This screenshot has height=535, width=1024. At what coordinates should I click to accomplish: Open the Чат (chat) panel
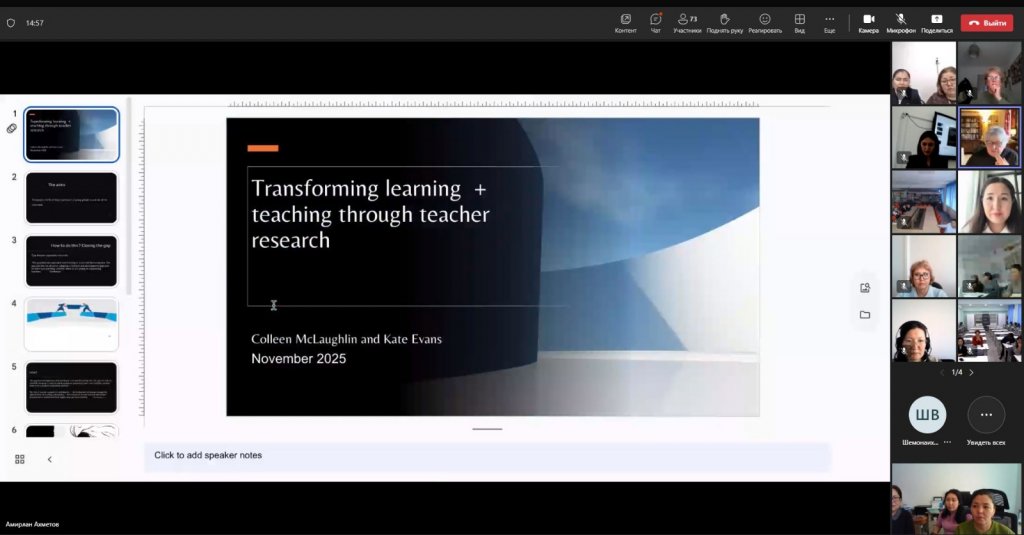pos(655,22)
